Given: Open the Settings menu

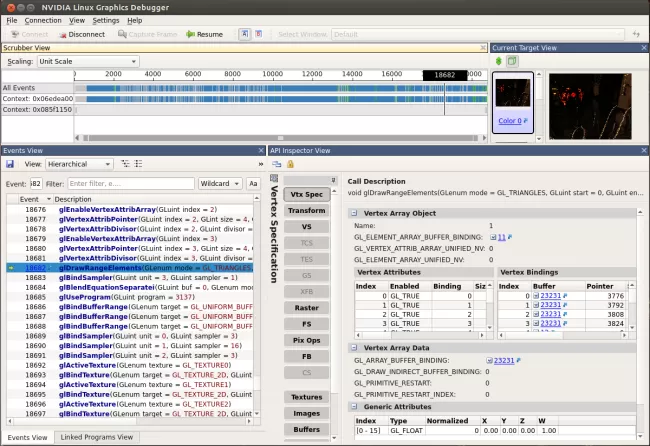Looking at the screenshot, I should [106, 20].
